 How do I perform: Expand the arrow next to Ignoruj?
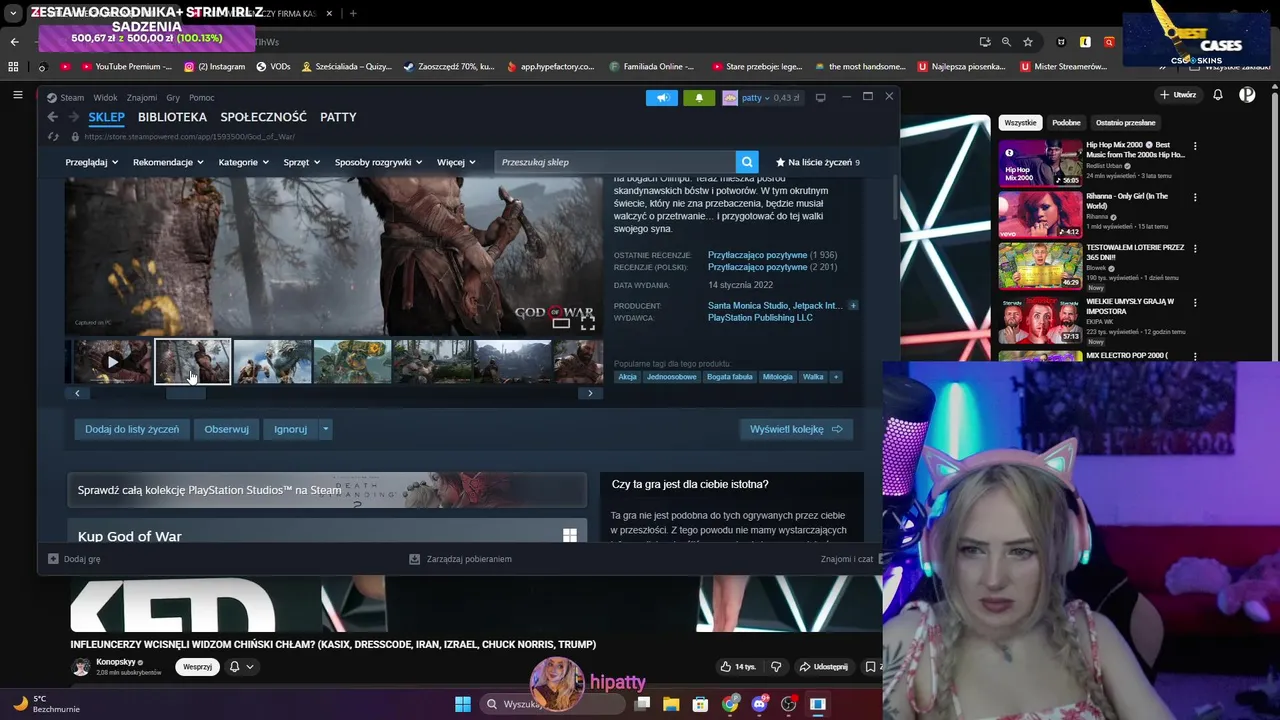tap(325, 429)
